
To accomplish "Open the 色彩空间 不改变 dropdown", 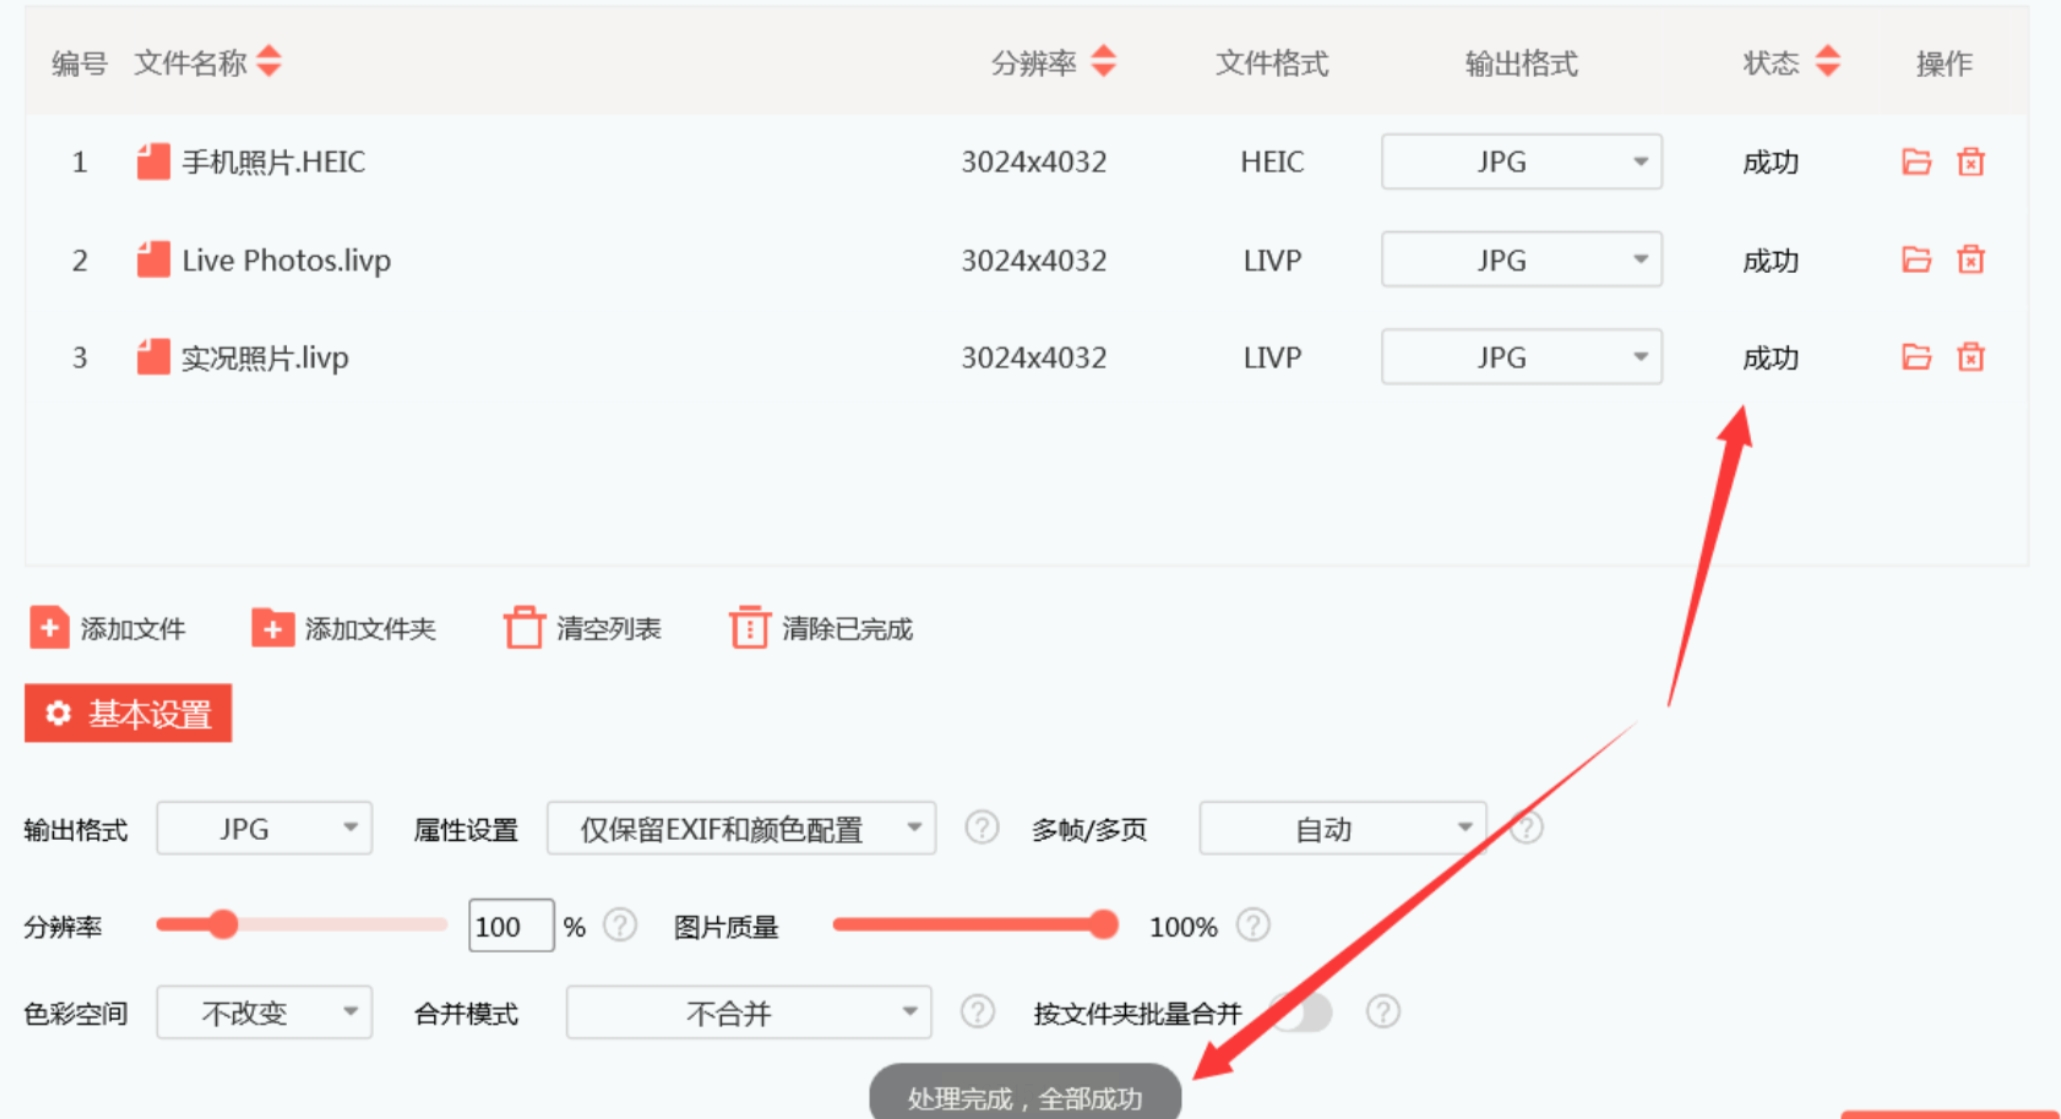I will tap(264, 1012).
